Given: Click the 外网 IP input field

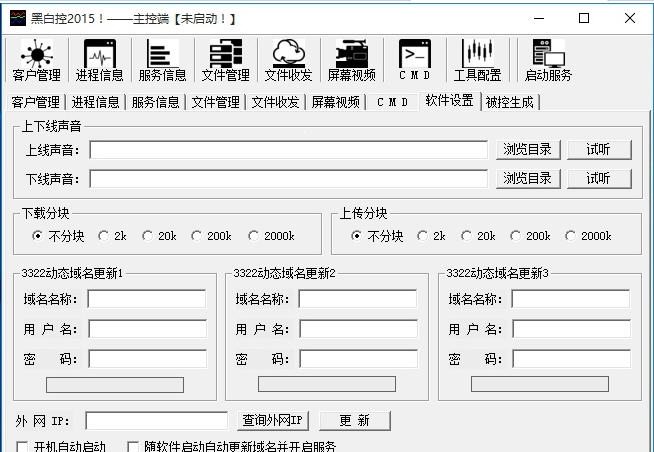Looking at the screenshot, I should pyautogui.click(x=157, y=421).
